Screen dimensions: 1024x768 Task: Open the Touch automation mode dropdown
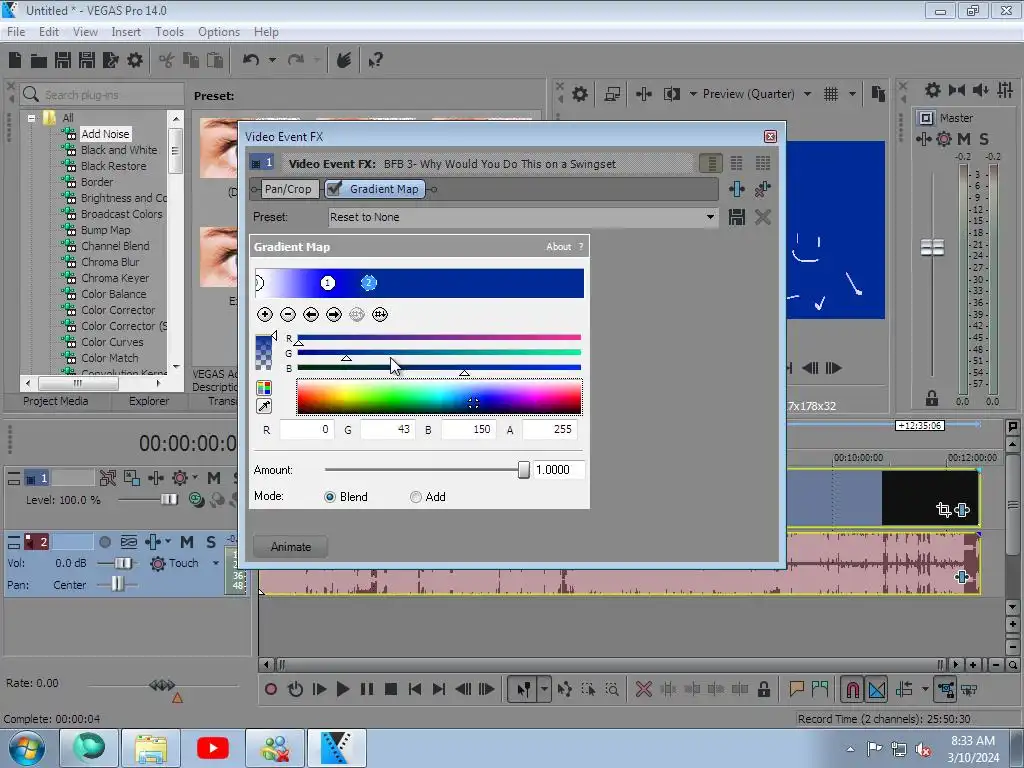pyautogui.click(x=216, y=563)
